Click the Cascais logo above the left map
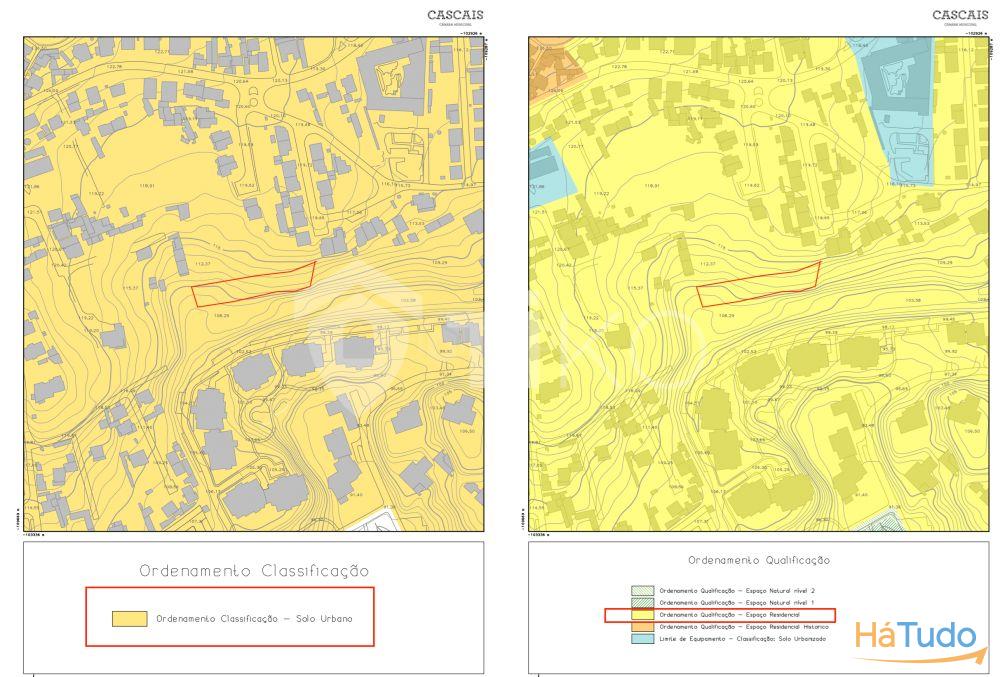1000x677 pixels. point(455,16)
